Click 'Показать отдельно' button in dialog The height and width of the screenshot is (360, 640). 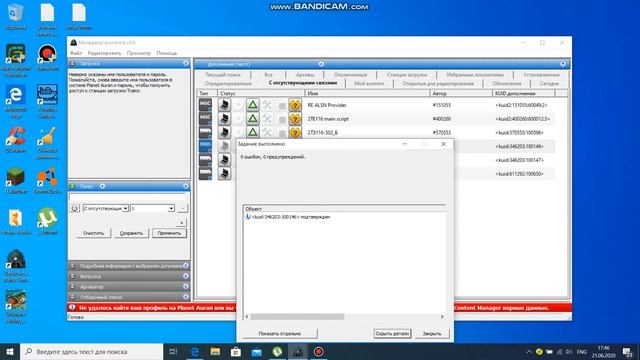280,333
